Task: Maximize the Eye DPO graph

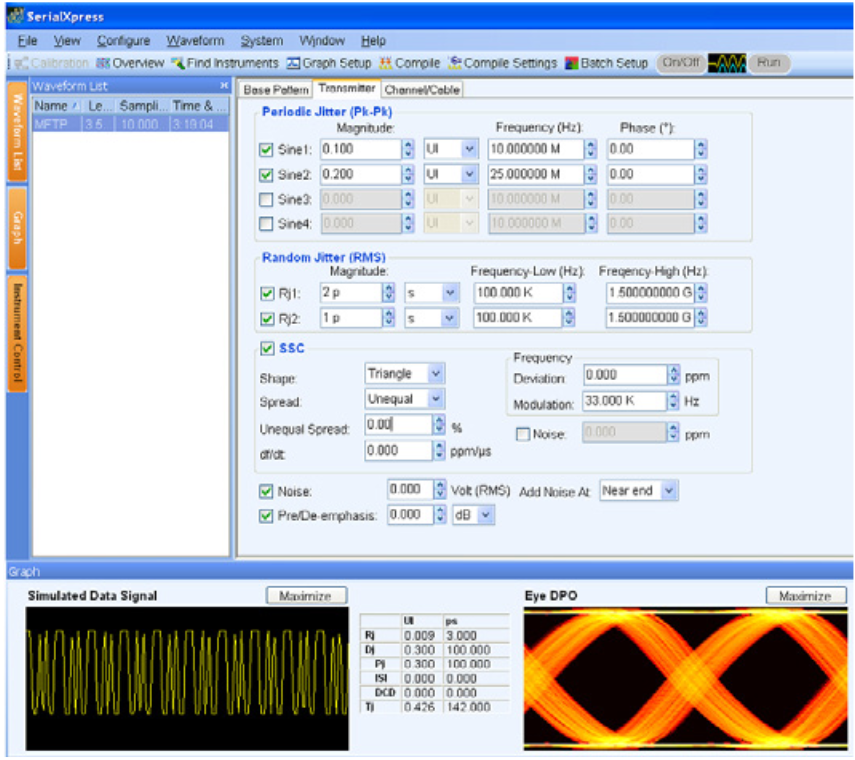Action: click(x=805, y=595)
